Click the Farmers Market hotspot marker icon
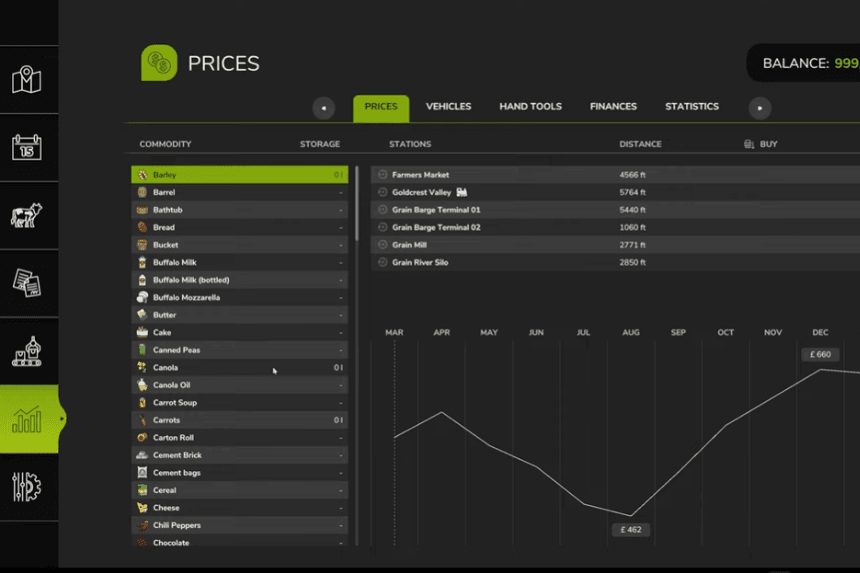The image size is (860, 573). click(x=382, y=175)
